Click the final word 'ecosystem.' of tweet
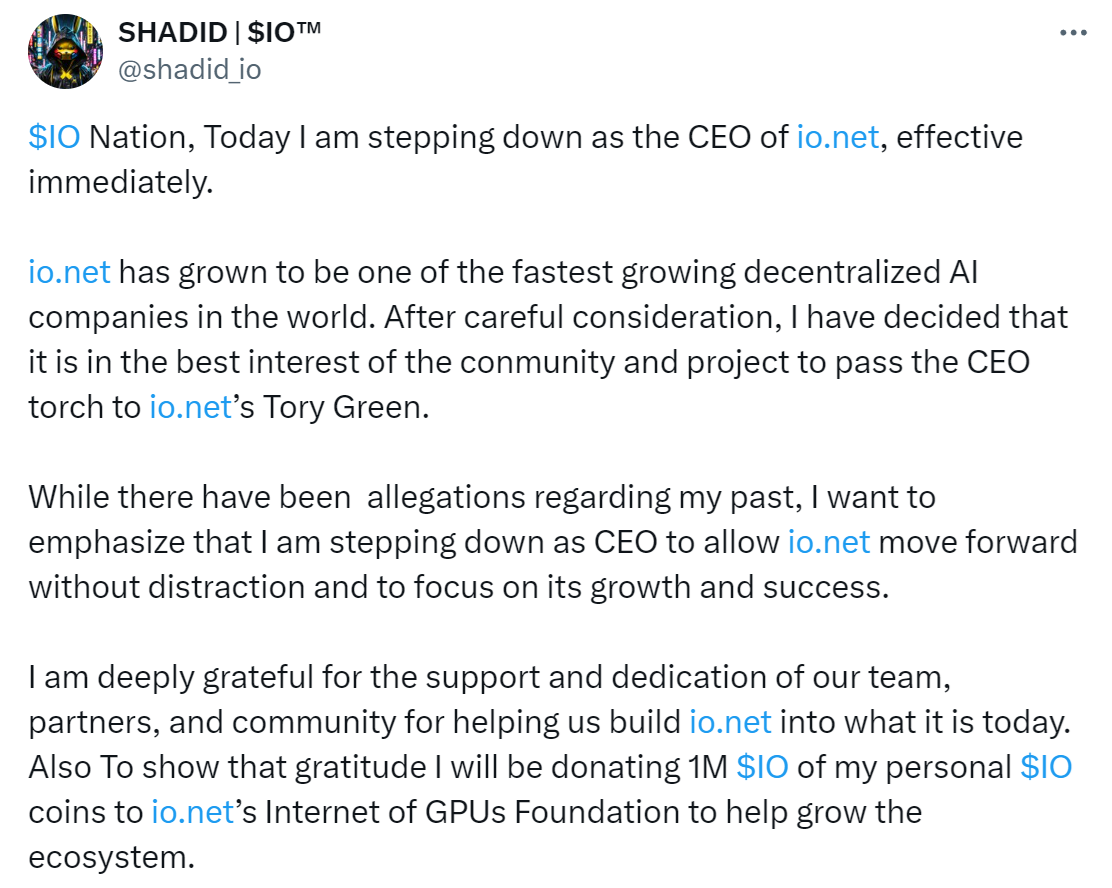This screenshot has width=1112, height=888. (x=111, y=857)
